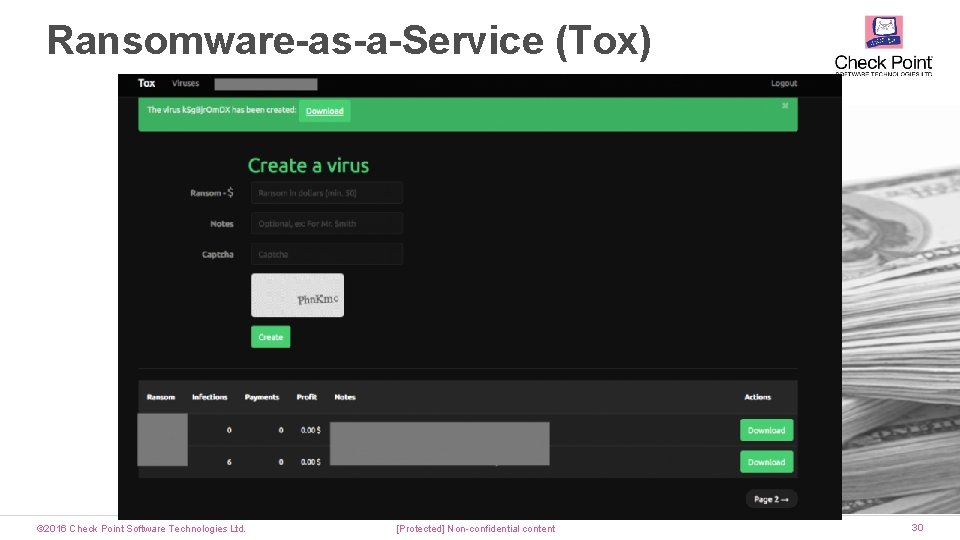The width and height of the screenshot is (960, 540).
Task: Click the PhnKmc captcha image
Action: coord(298,295)
